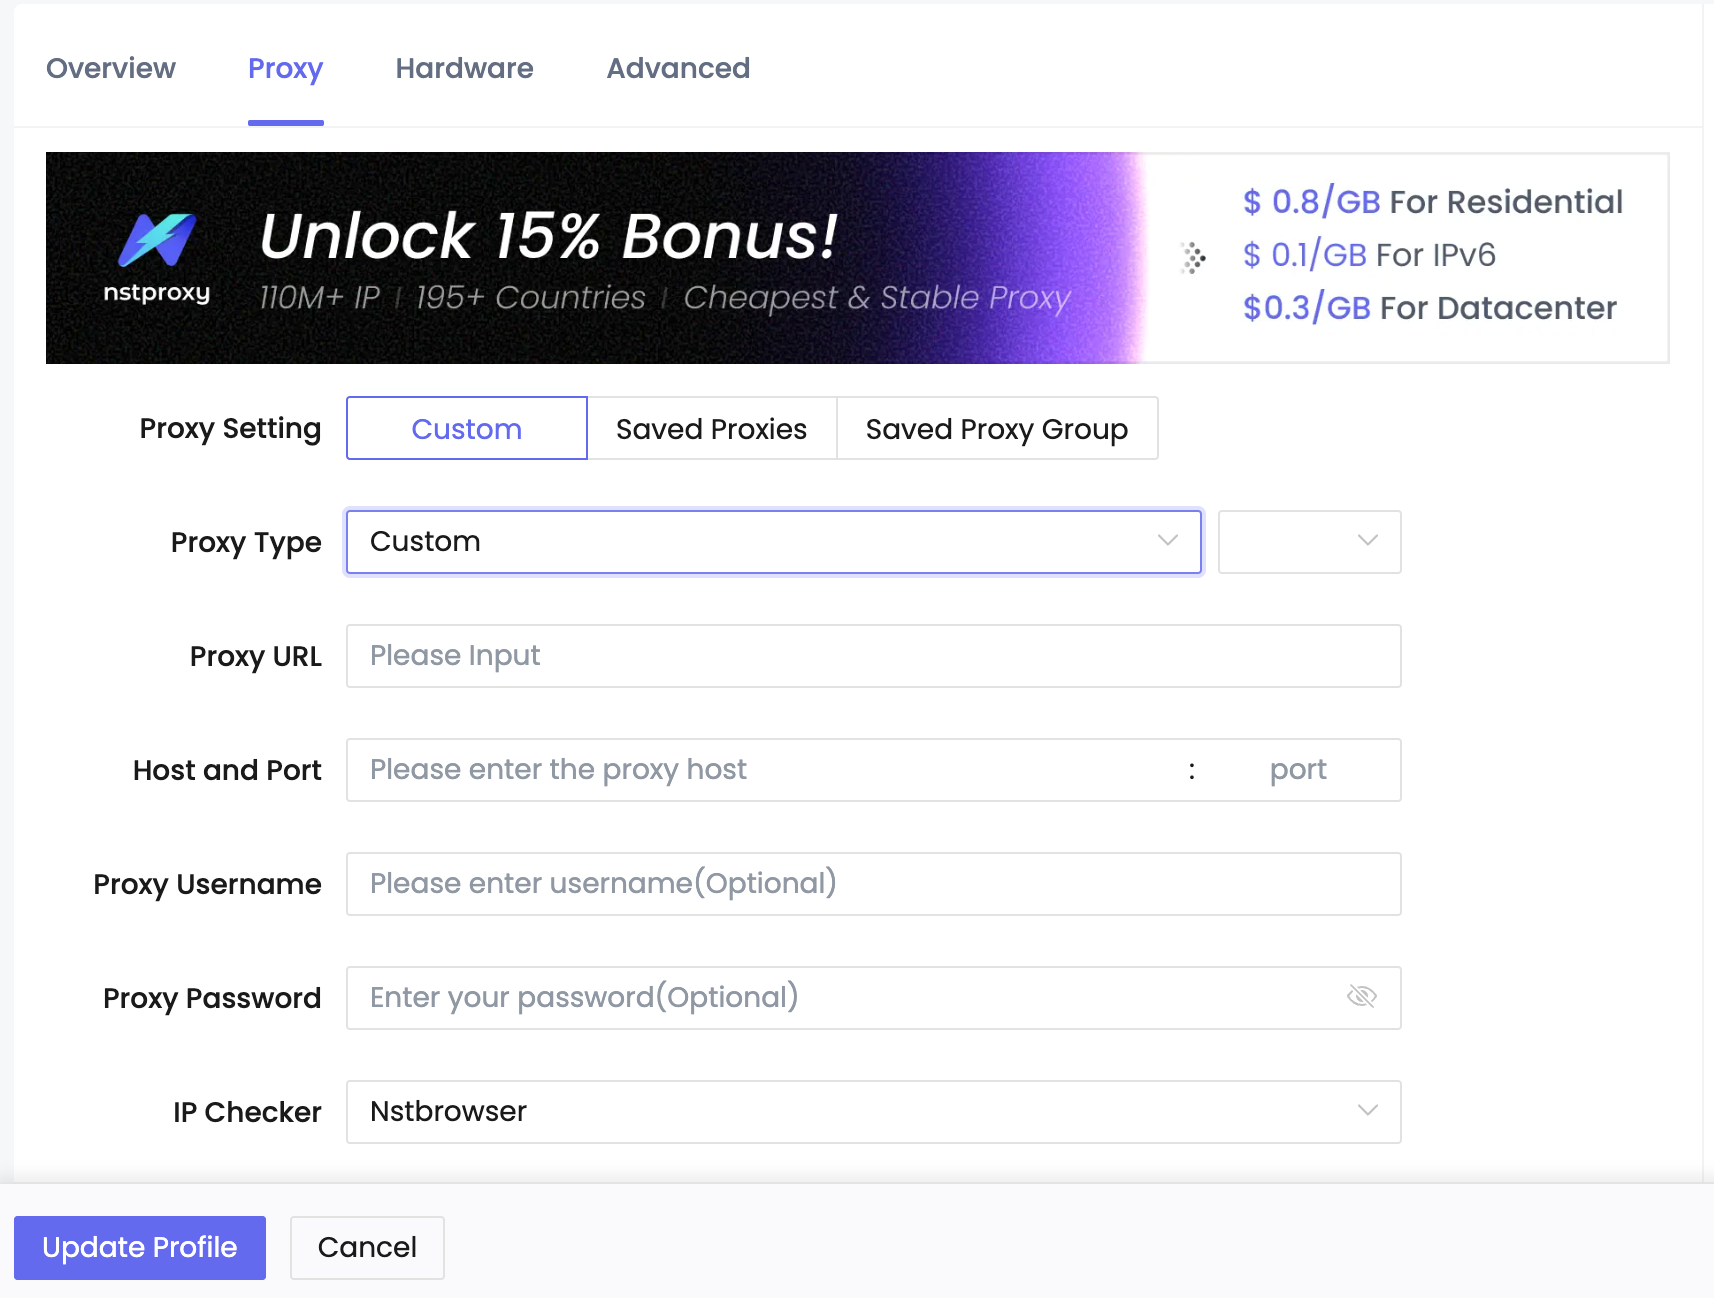Focus the Proxy URL input field
This screenshot has width=1714, height=1298.
click(x=873, y=656)
